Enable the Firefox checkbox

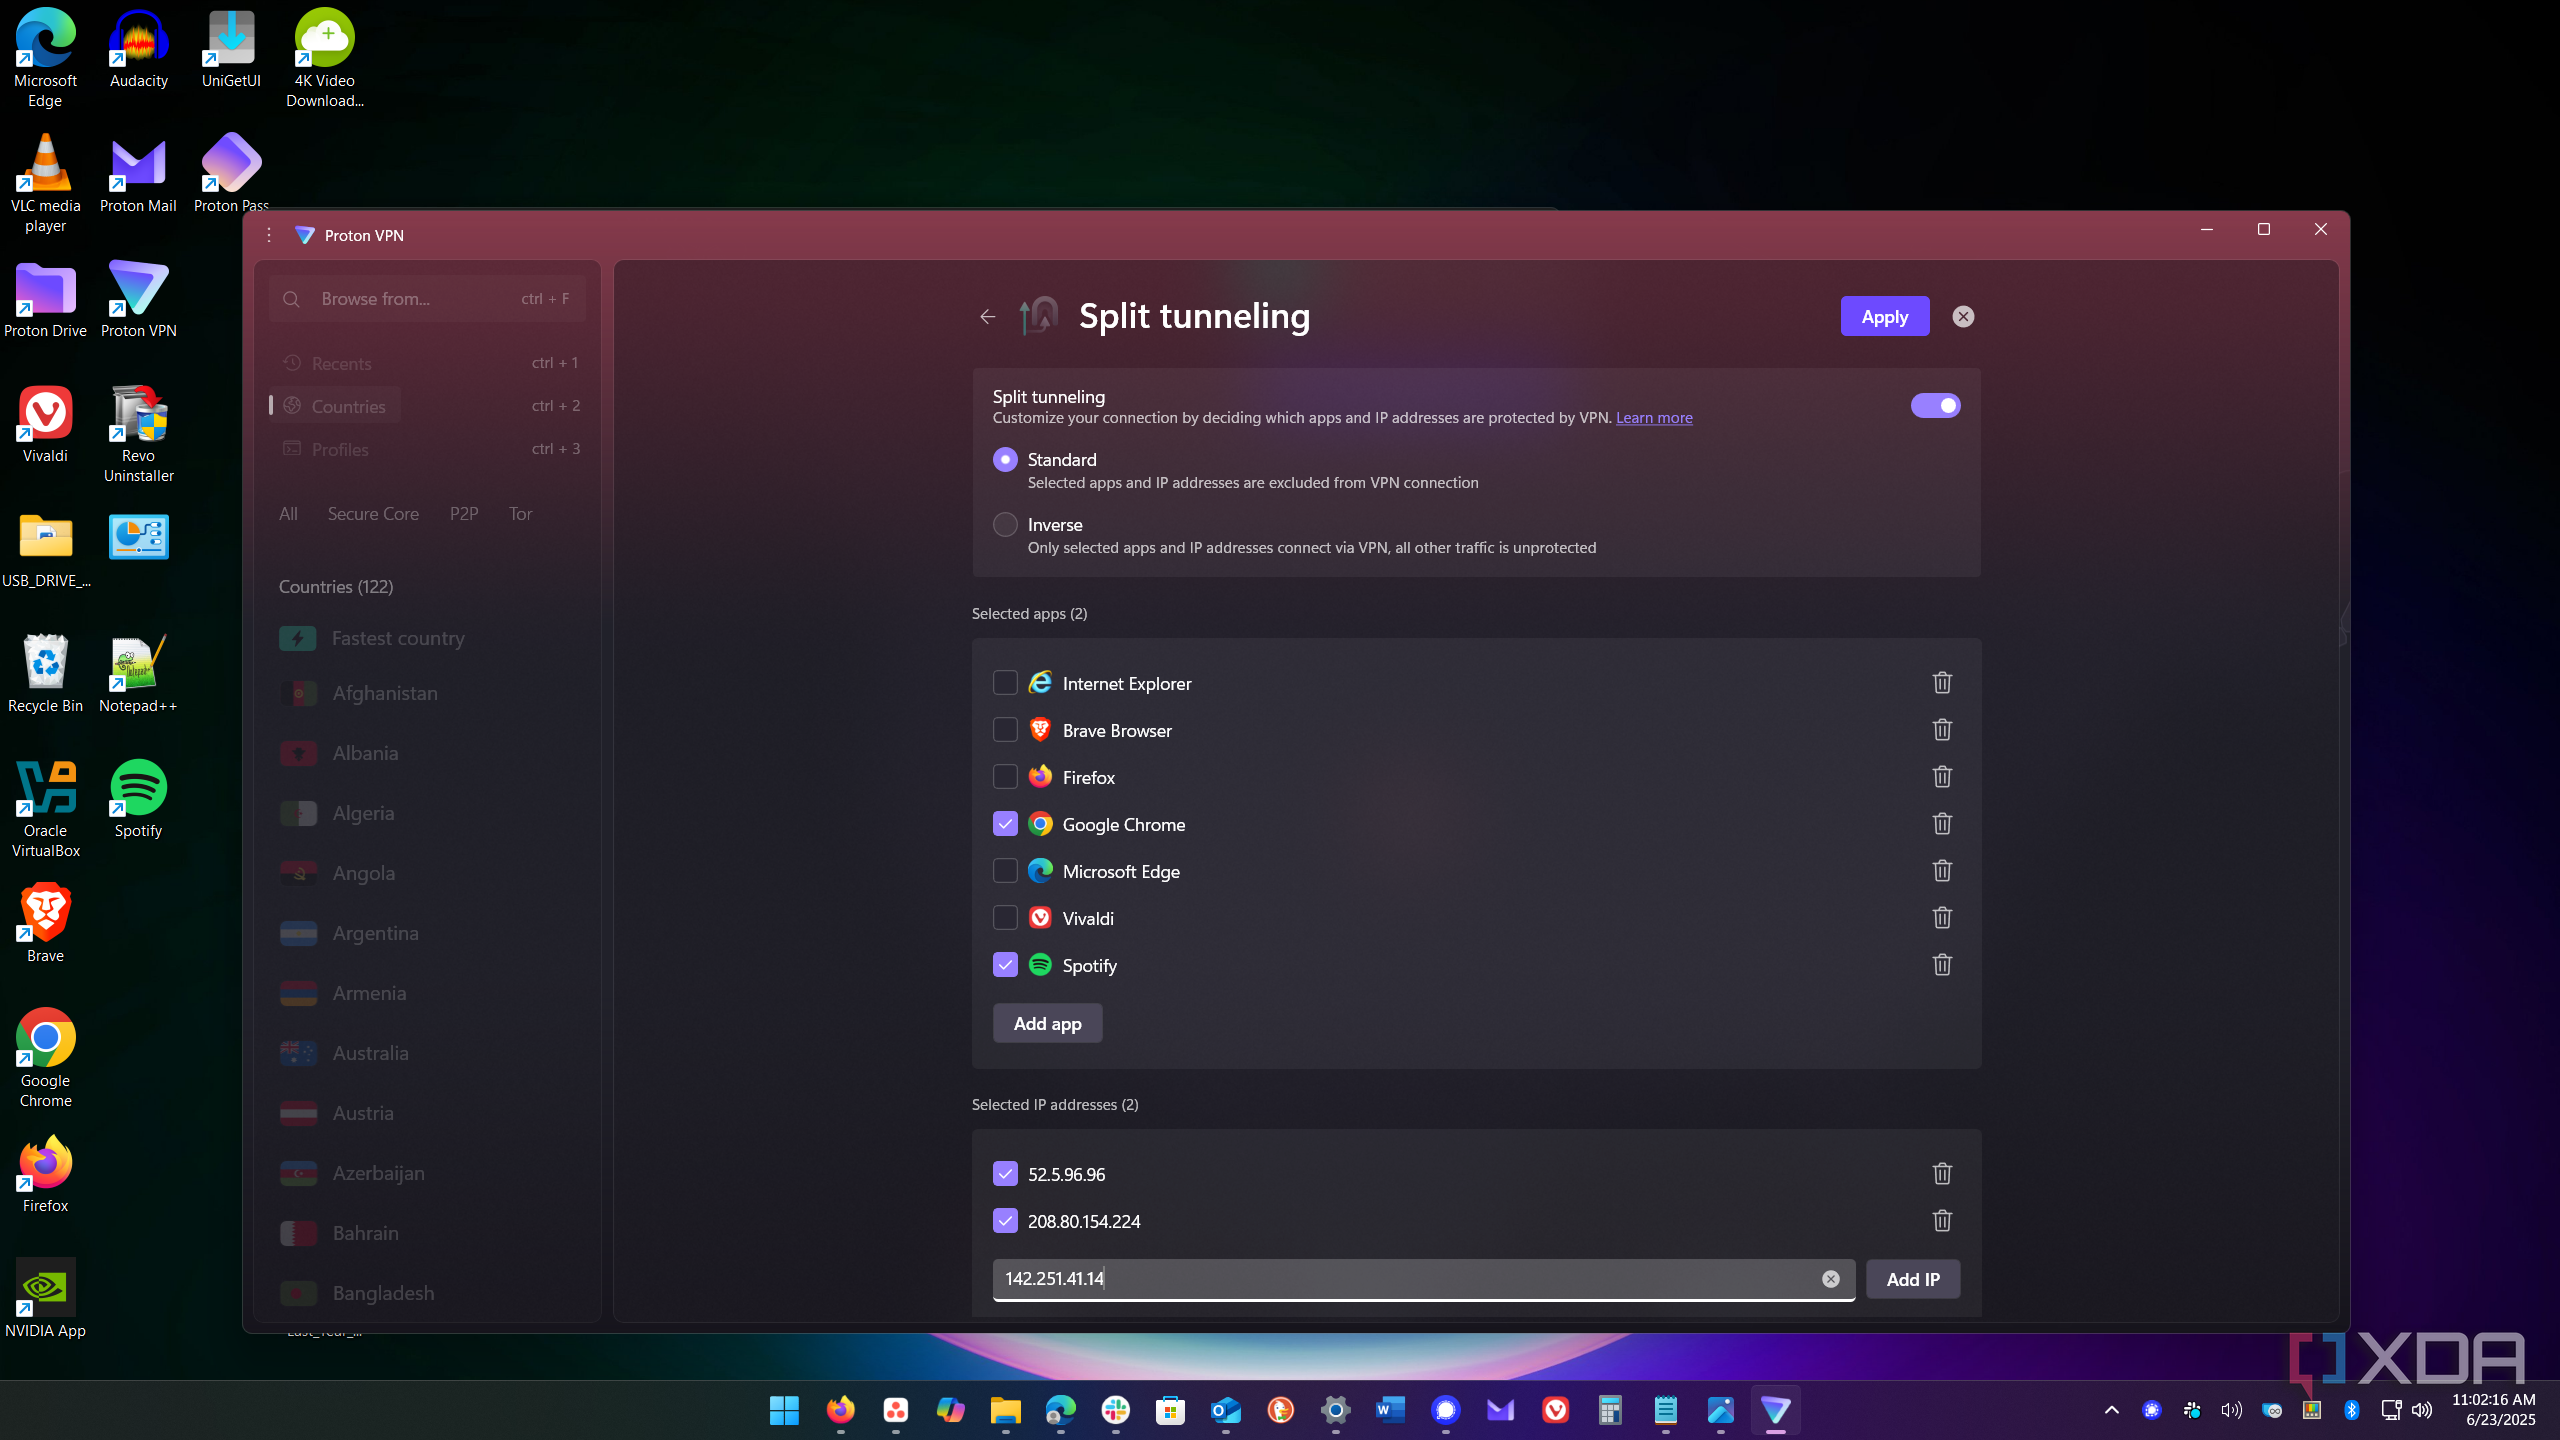click(1005, 777)
